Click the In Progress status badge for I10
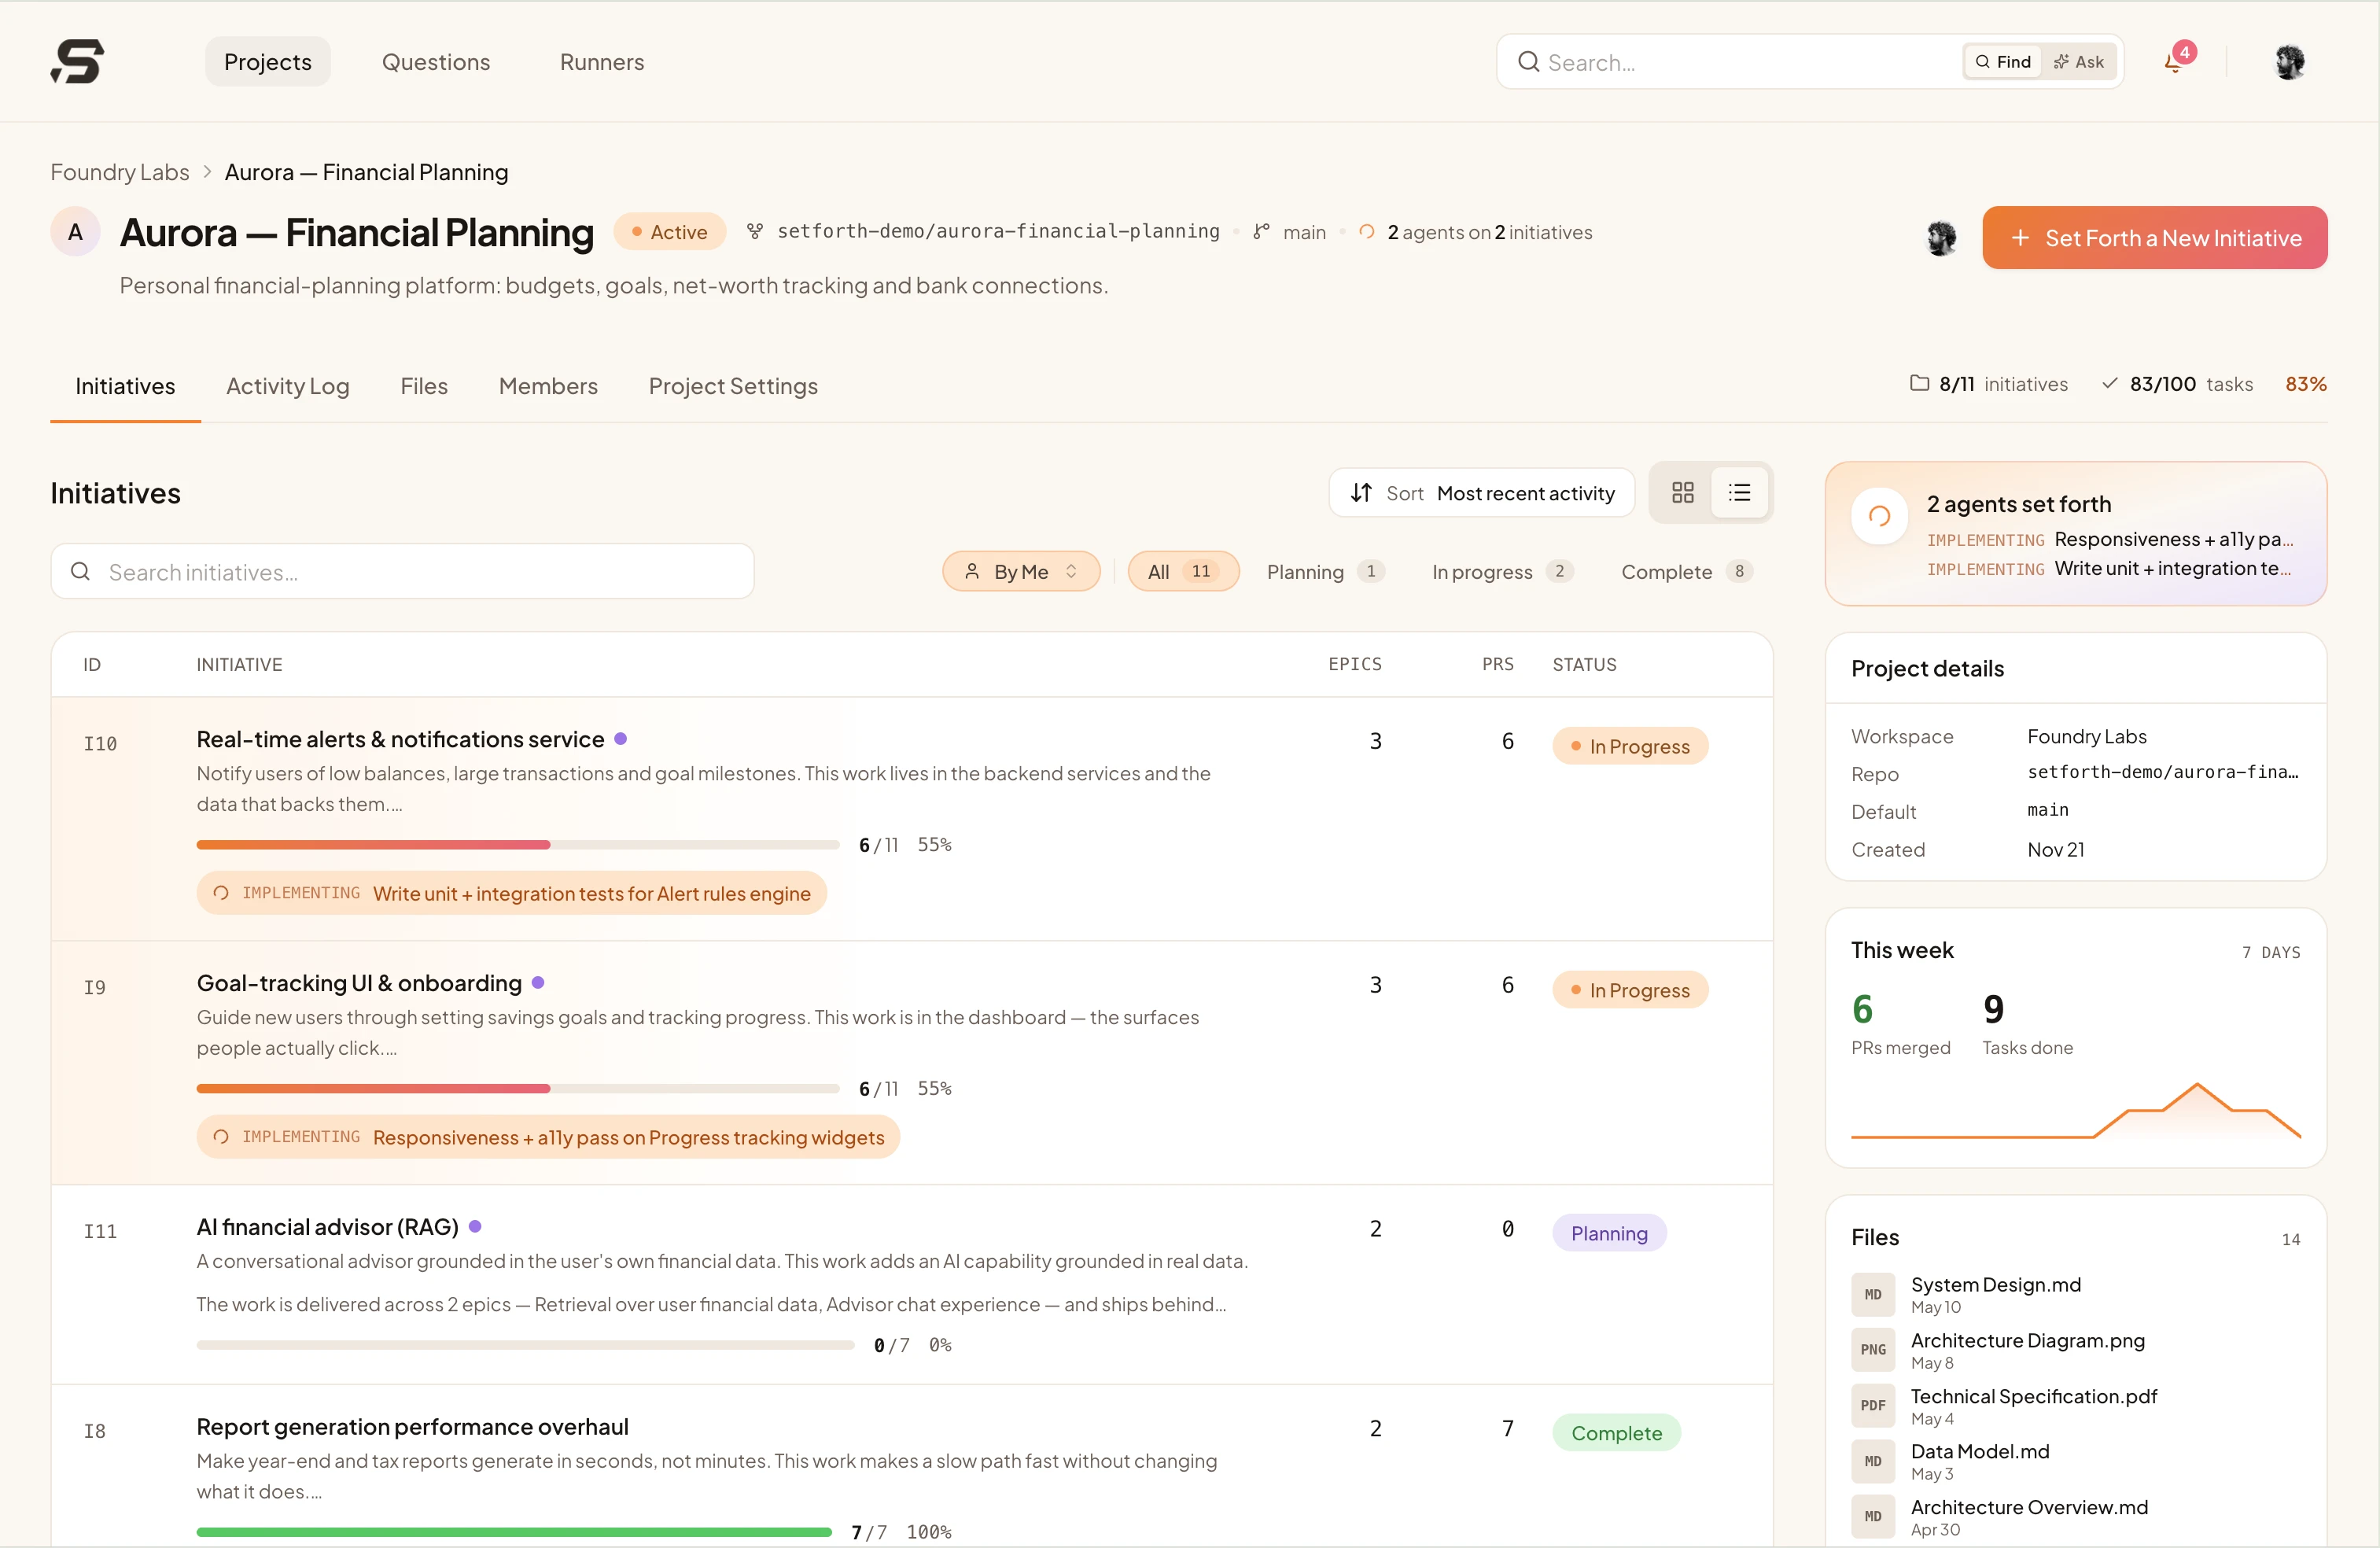The width and height of the screenshot is (2380, 1548). [x=1630, y=746]
